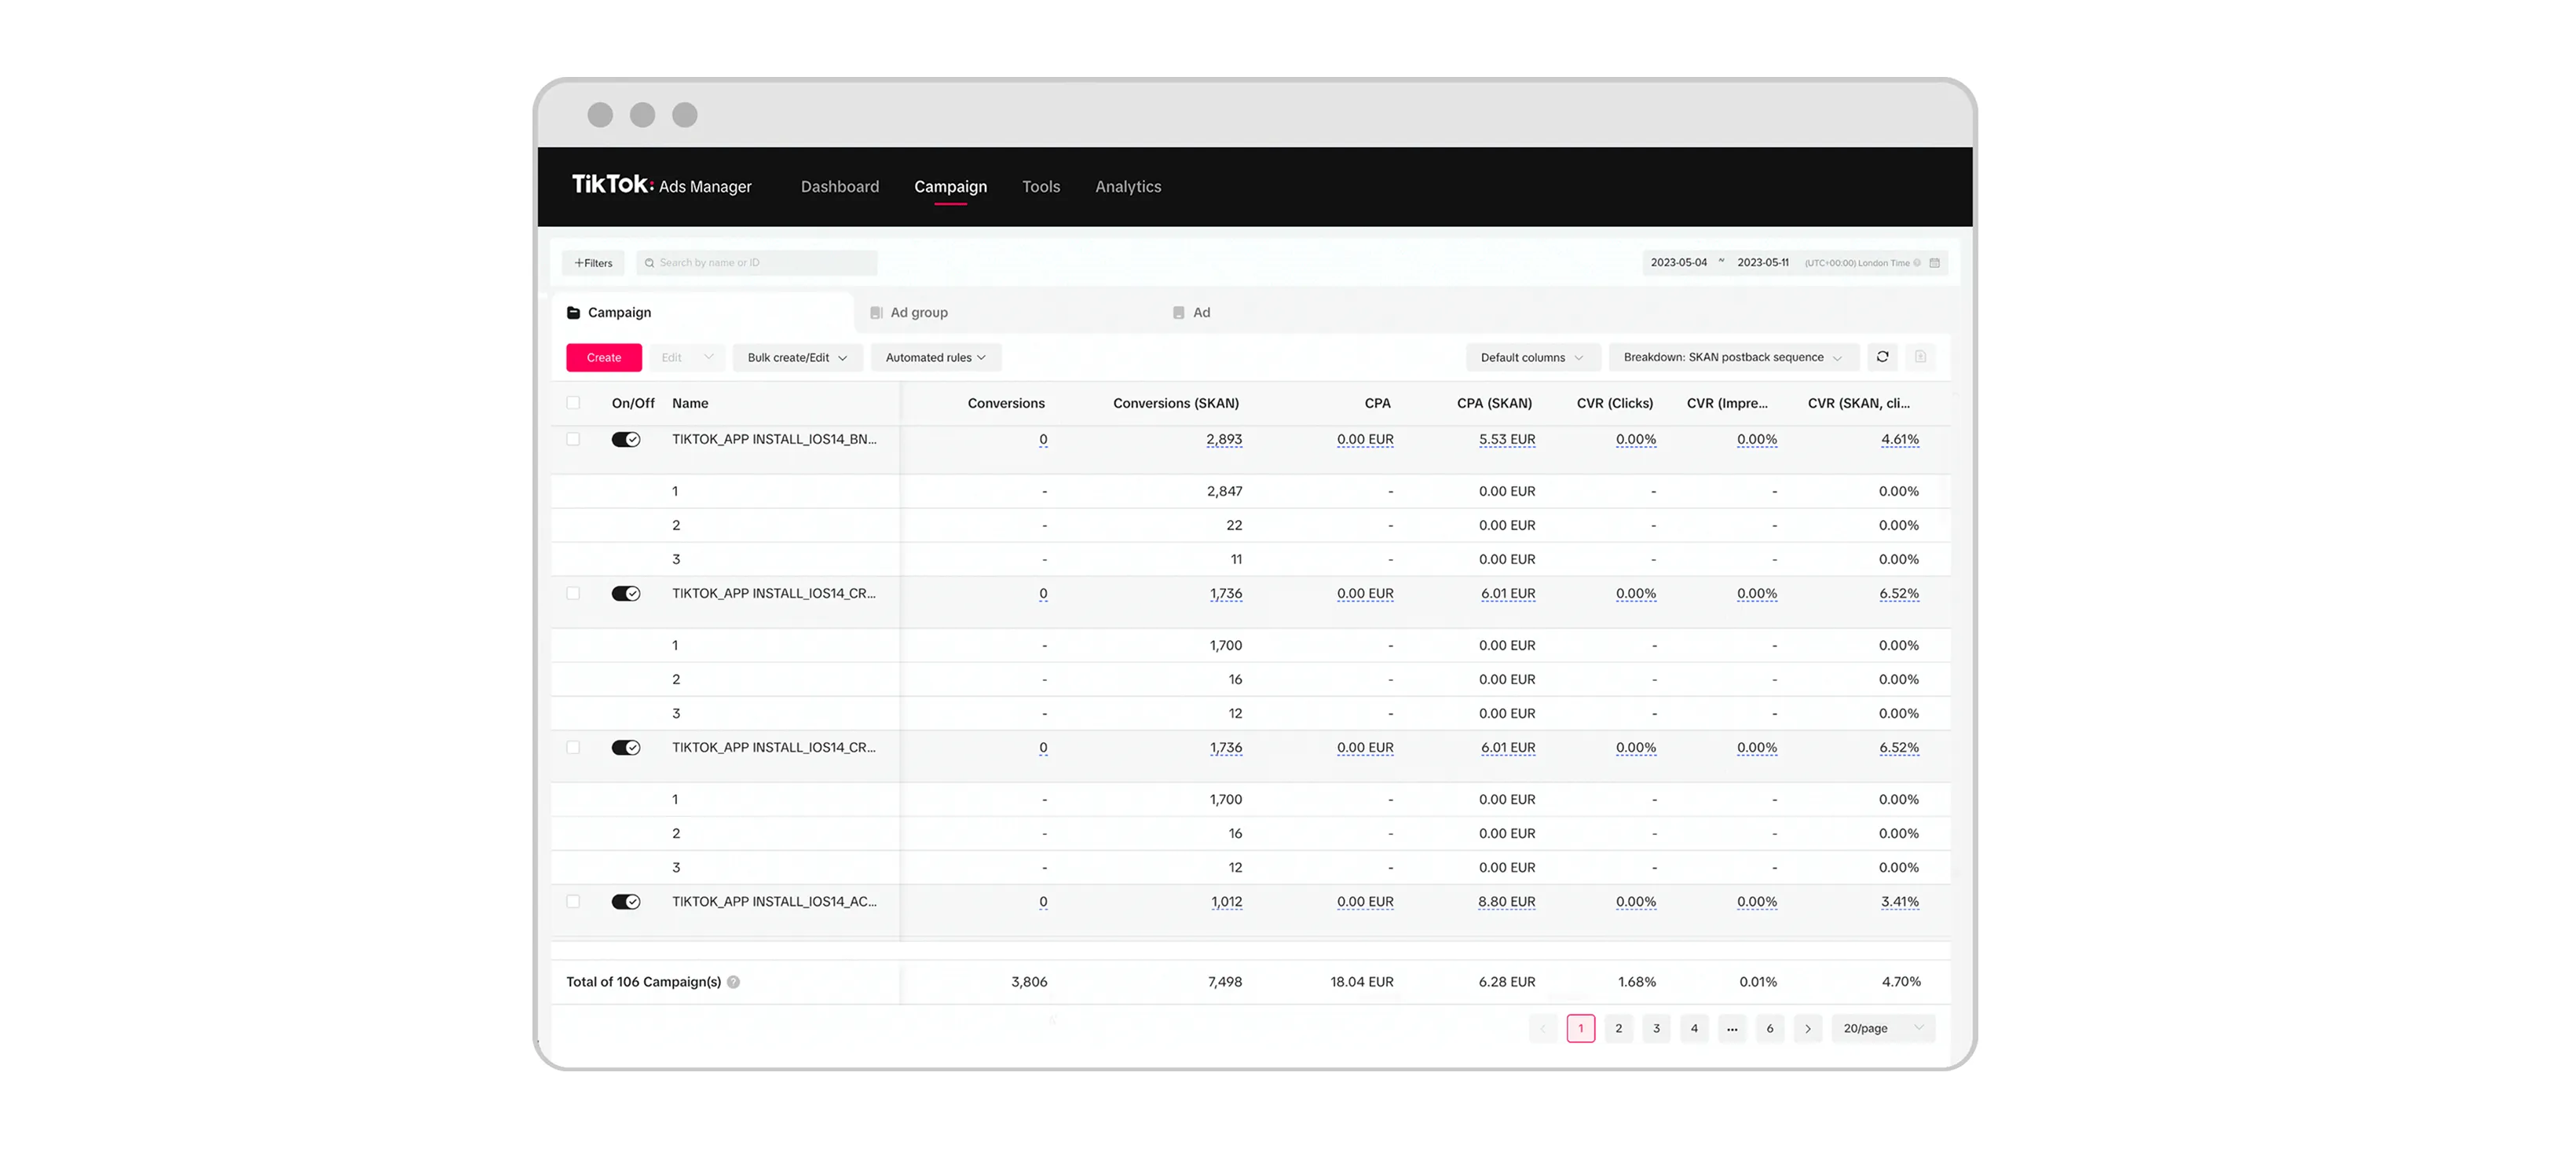Click the search magnifier icon
Image resolution: width=2576 pixels, height=1153 pixels.
click(x=649, y=263)
